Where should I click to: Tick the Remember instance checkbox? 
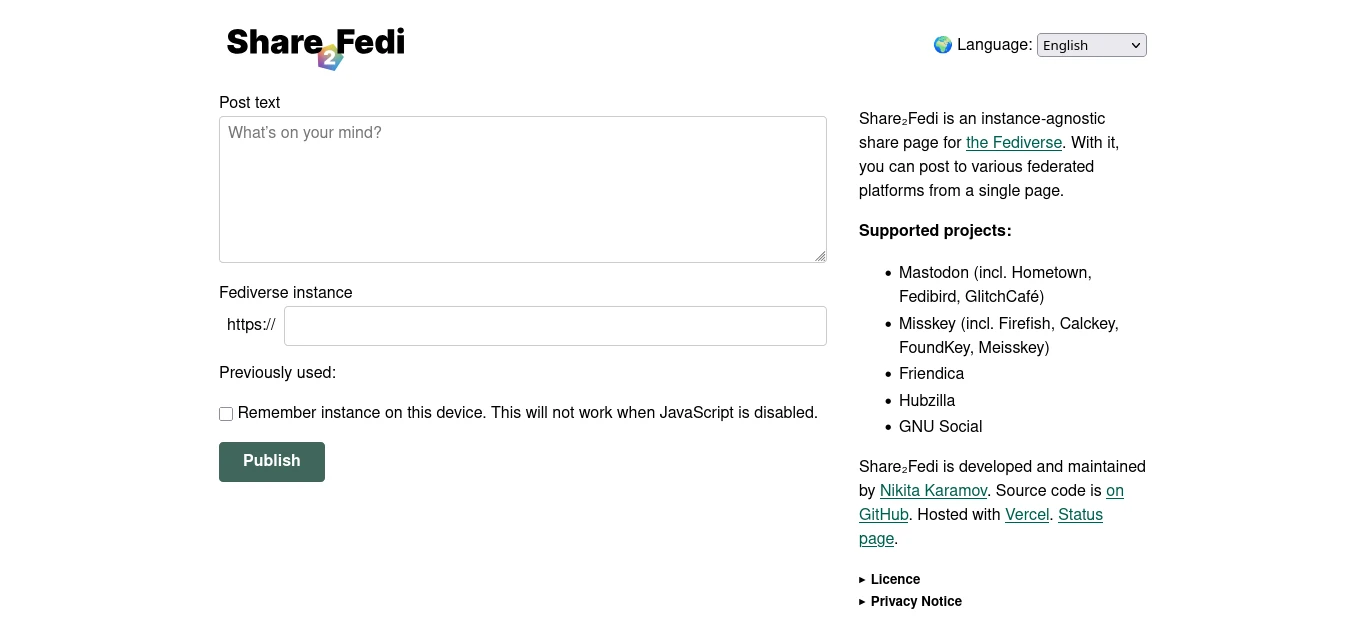click(x=226, y=414)
